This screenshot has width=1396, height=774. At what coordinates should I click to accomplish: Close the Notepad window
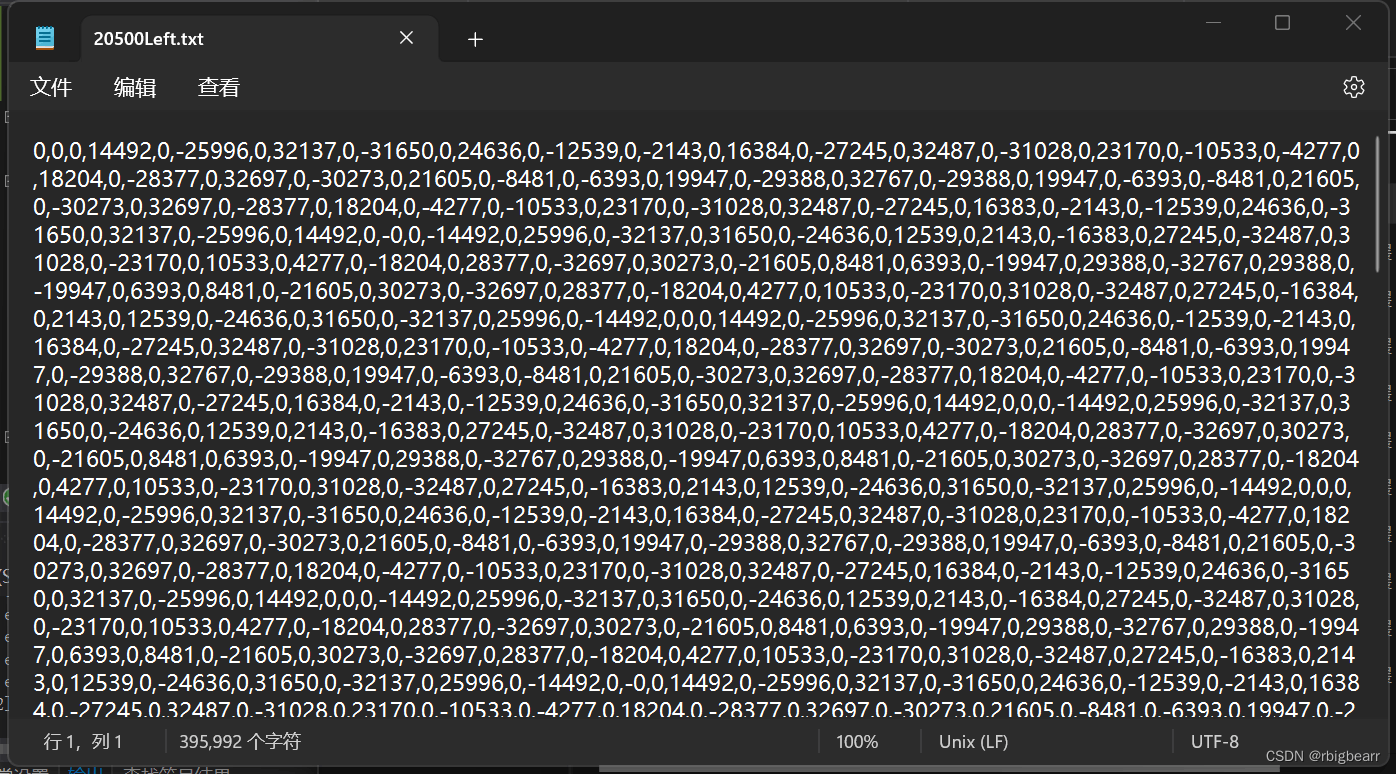1352,23
